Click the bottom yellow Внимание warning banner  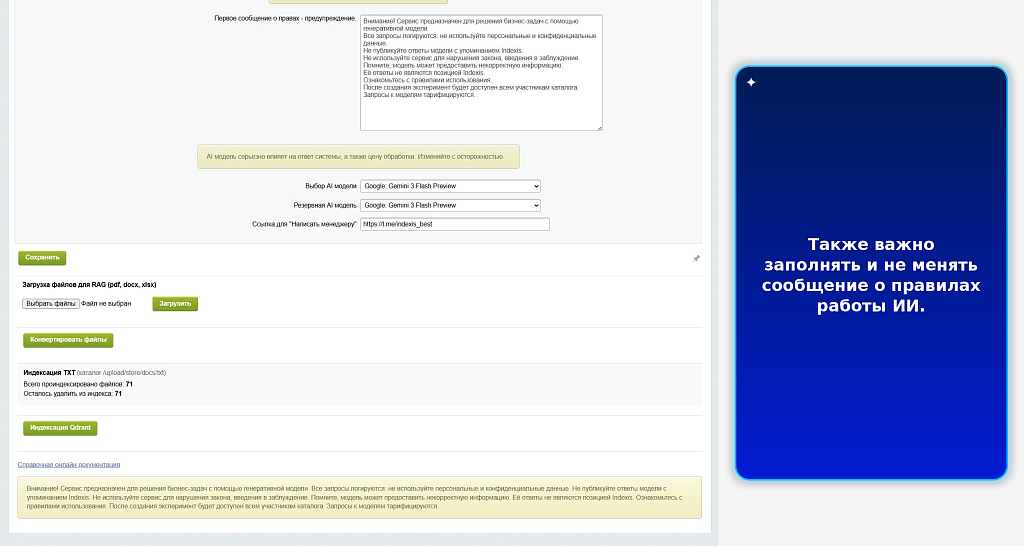[359, 498]
